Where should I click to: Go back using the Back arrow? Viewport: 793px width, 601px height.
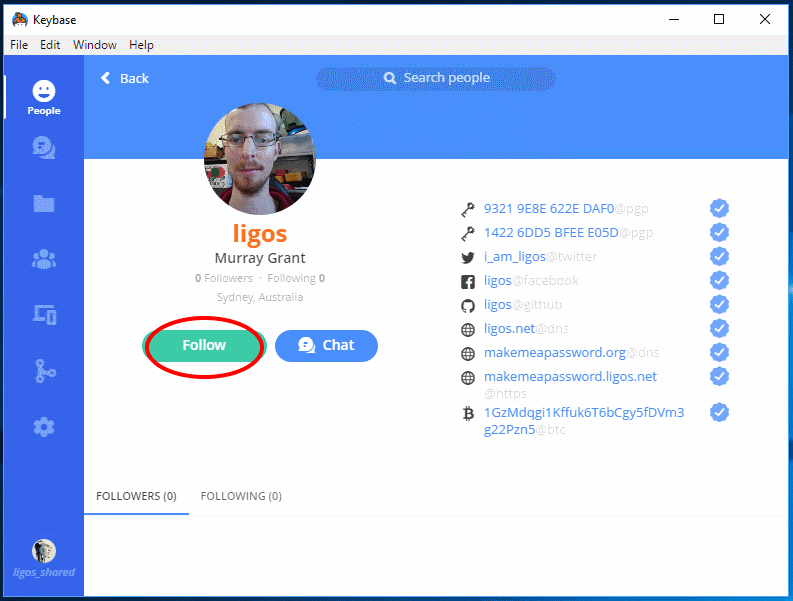pyautogui.click(x=124, y=78)
